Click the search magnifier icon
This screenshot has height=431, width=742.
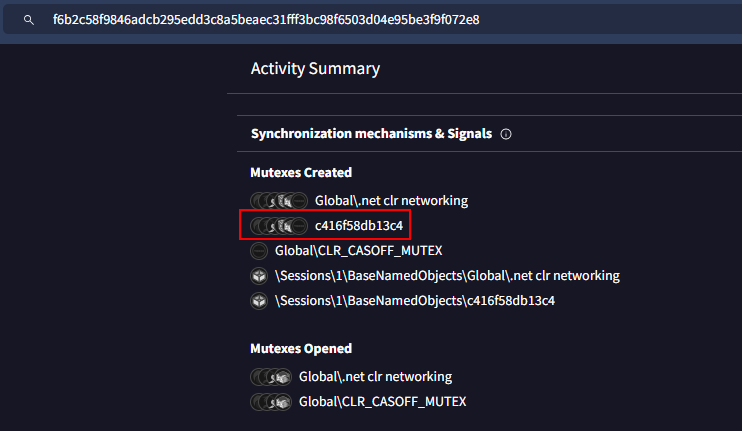[28, 20]
